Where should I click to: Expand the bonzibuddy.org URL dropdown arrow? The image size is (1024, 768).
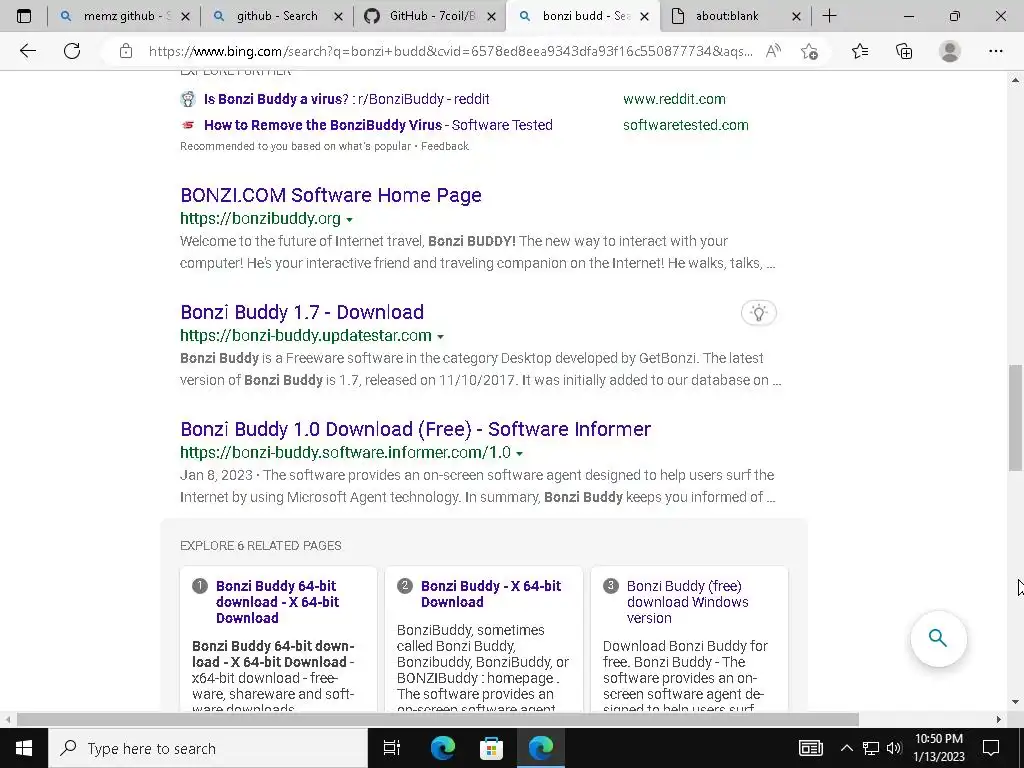point(349,219)
